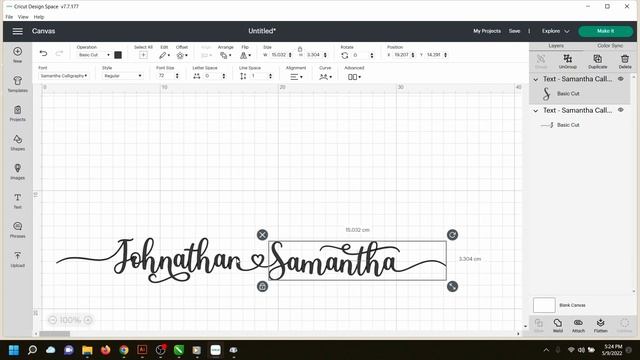The width and height of the screenshot is (640, 360).
Task: Open the Images panel
Action: [x=18, y=171]
